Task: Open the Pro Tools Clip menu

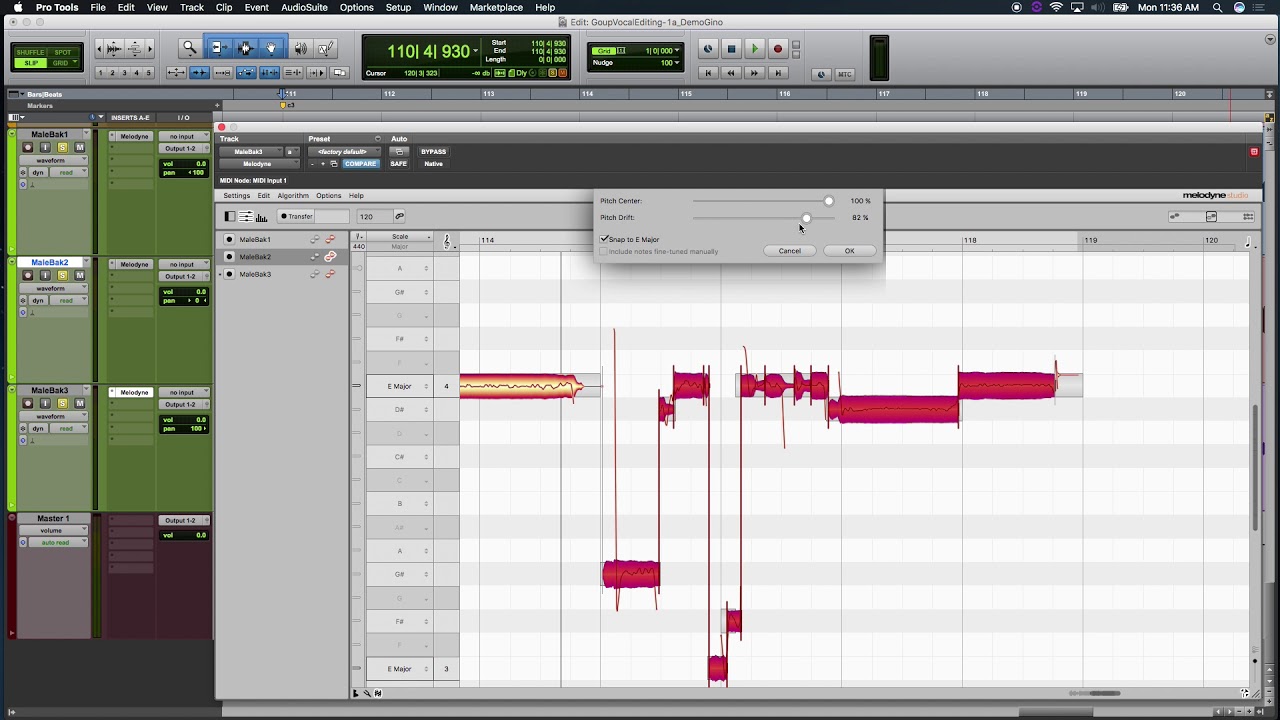Action: click(x=224, y=7)
